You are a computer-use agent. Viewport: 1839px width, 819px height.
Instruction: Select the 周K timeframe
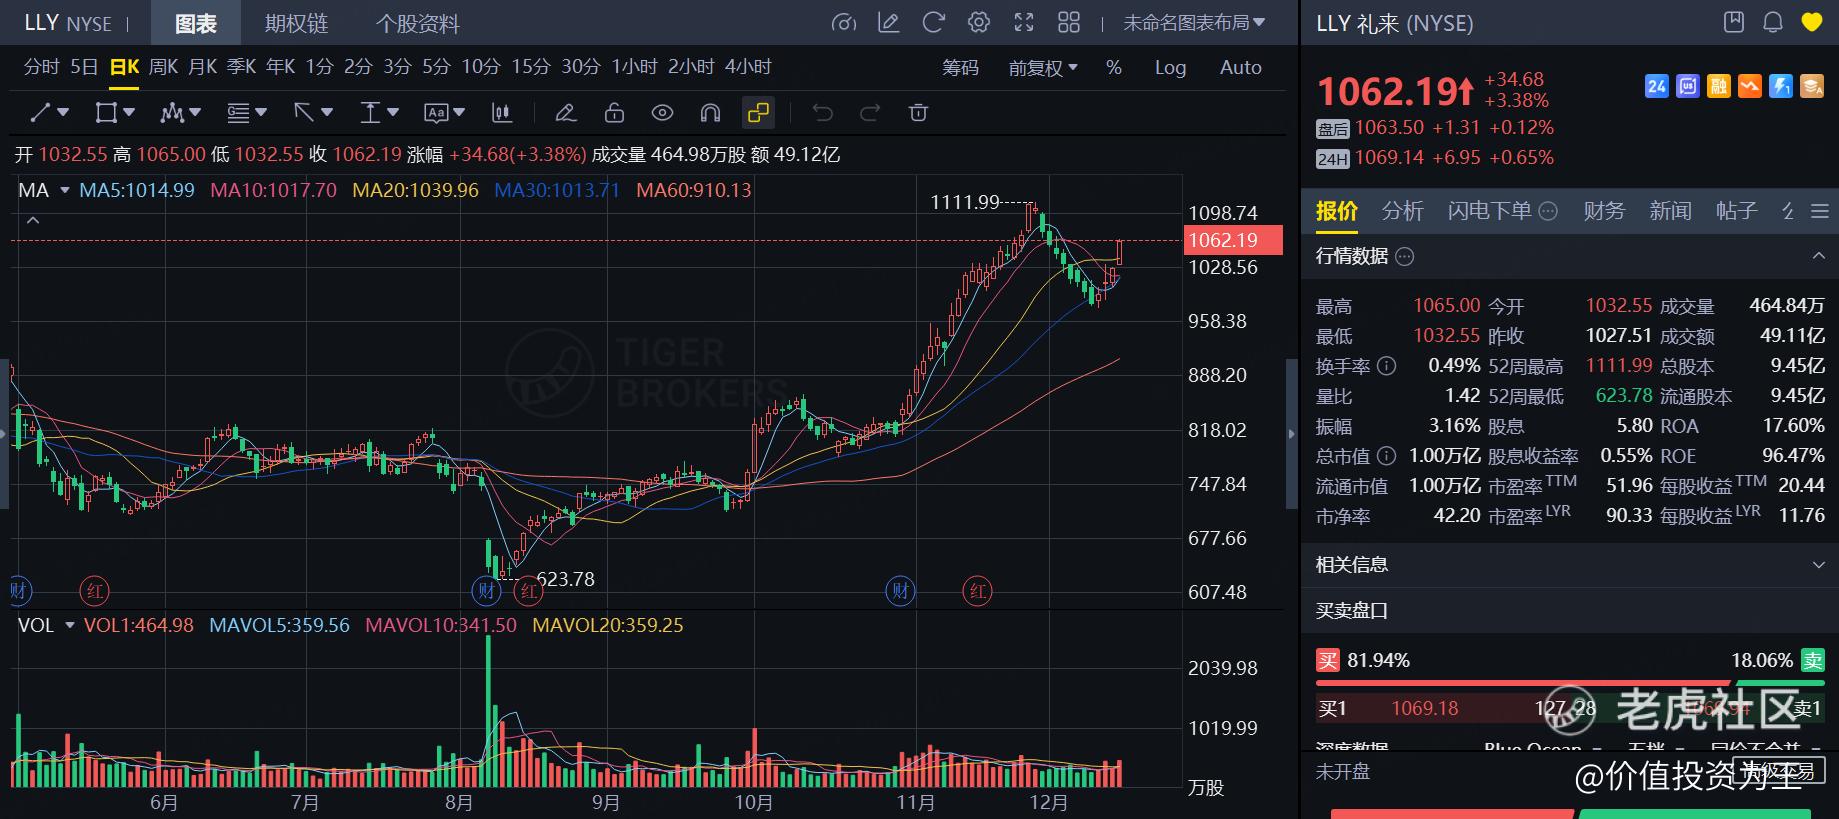tap(163, 67)
